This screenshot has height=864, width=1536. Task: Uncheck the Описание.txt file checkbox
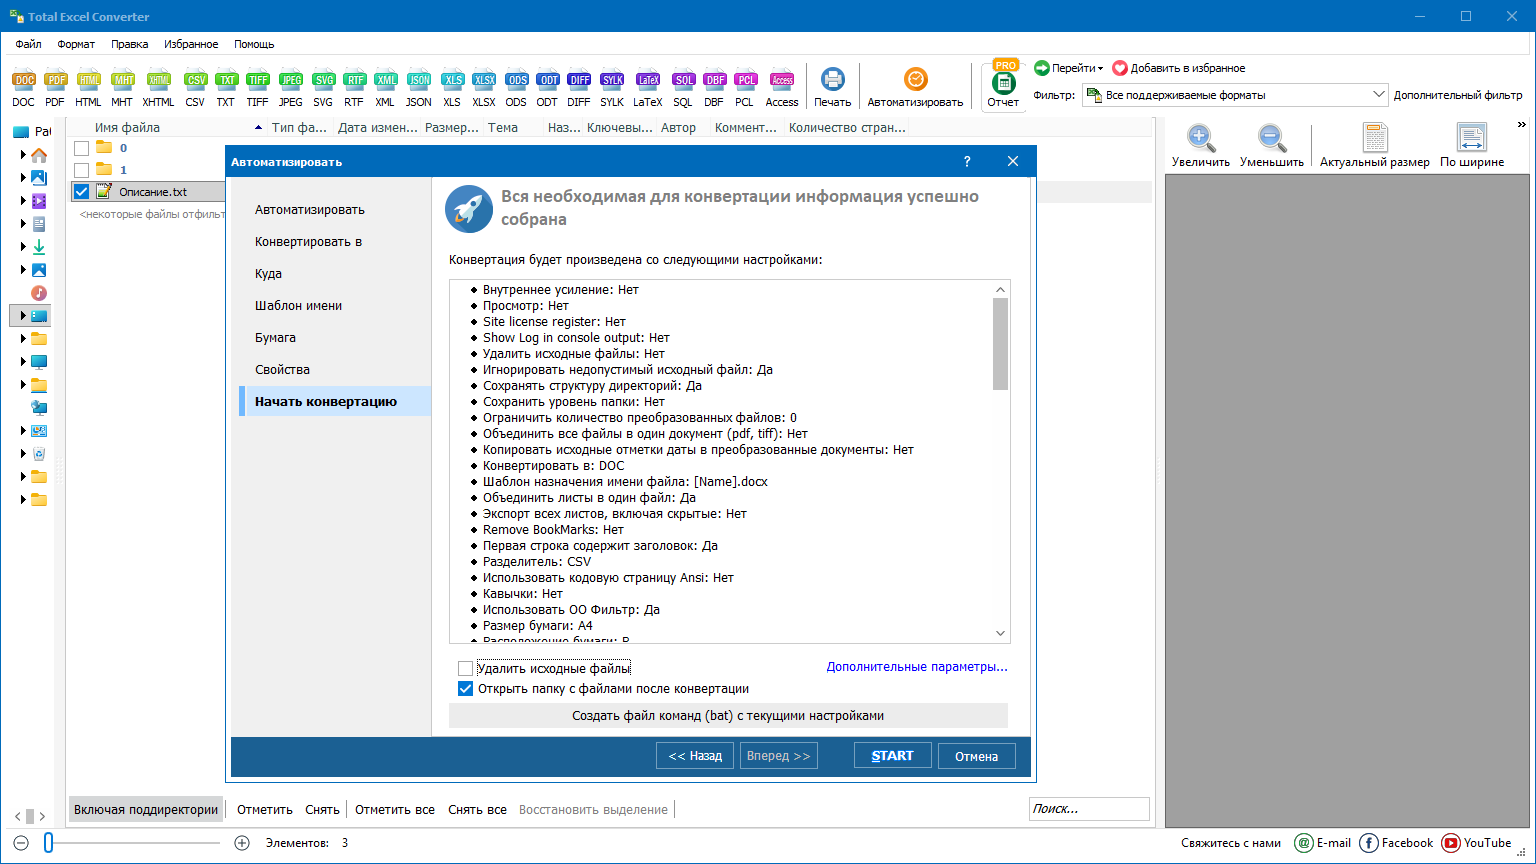pyautogui.click(x=81, y=192)
